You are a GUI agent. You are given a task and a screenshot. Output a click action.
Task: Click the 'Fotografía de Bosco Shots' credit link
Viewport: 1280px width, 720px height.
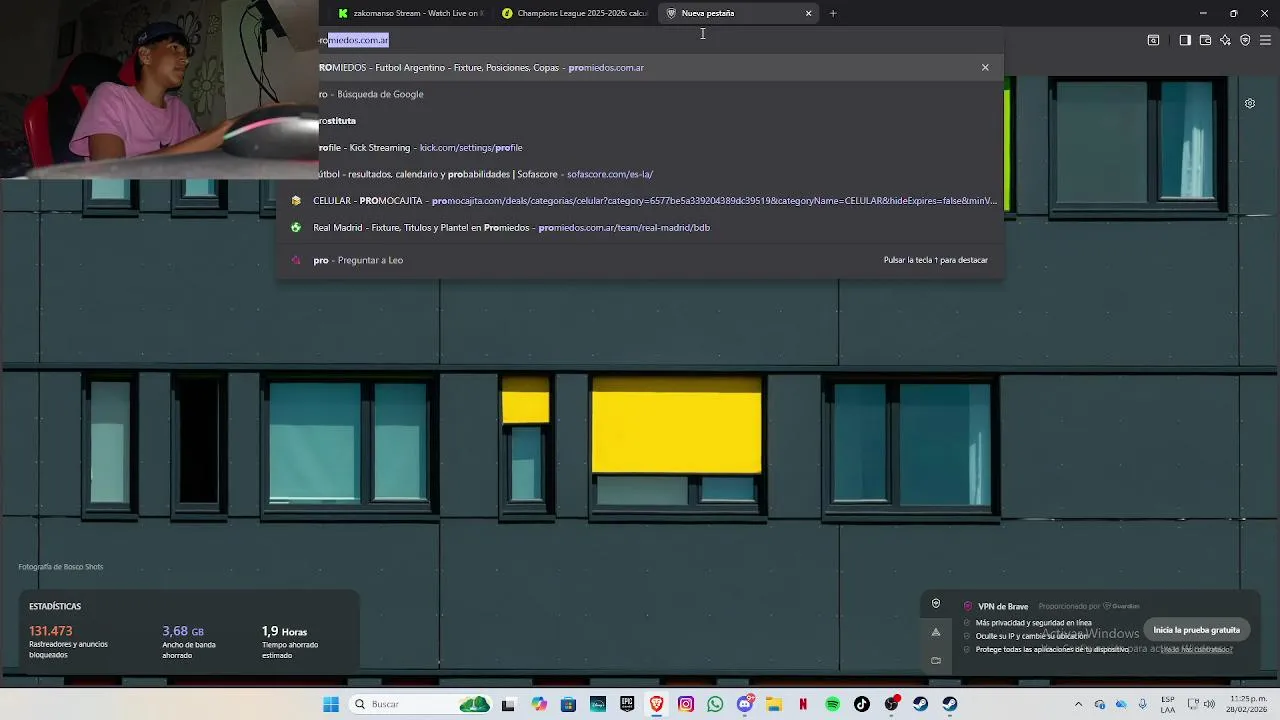coord(60,567)
